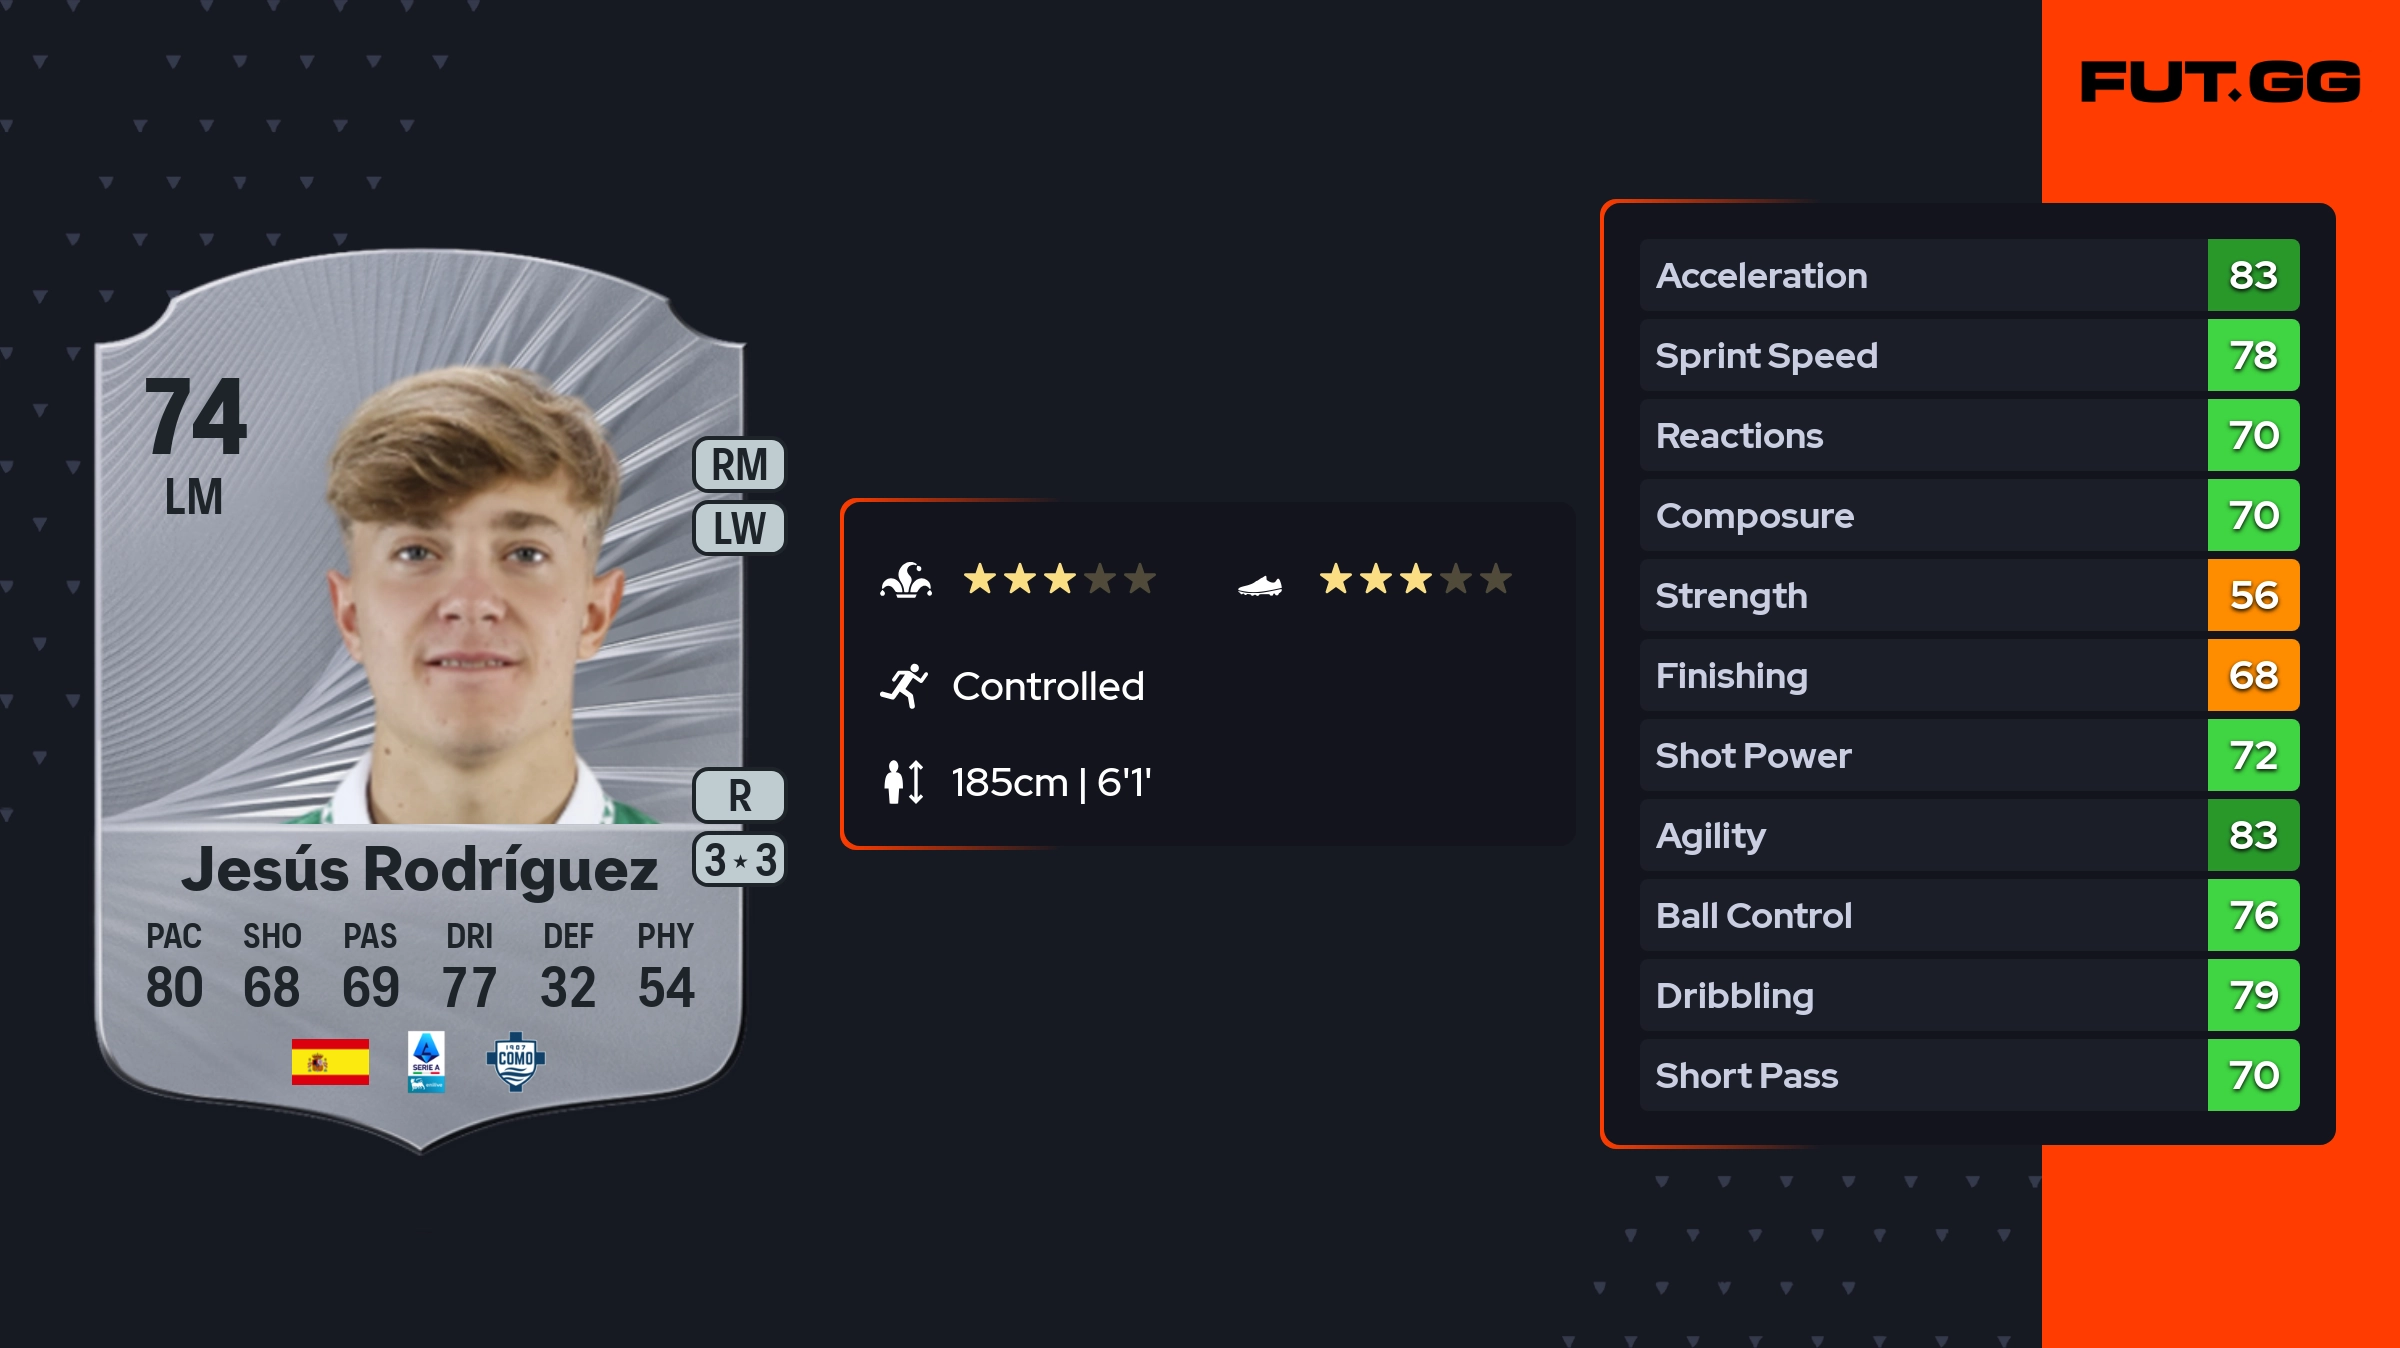The width and height of the screenshot is (2400, 1348).
Task: Click the Short Pass stat row
Action: point(1922,1075)
